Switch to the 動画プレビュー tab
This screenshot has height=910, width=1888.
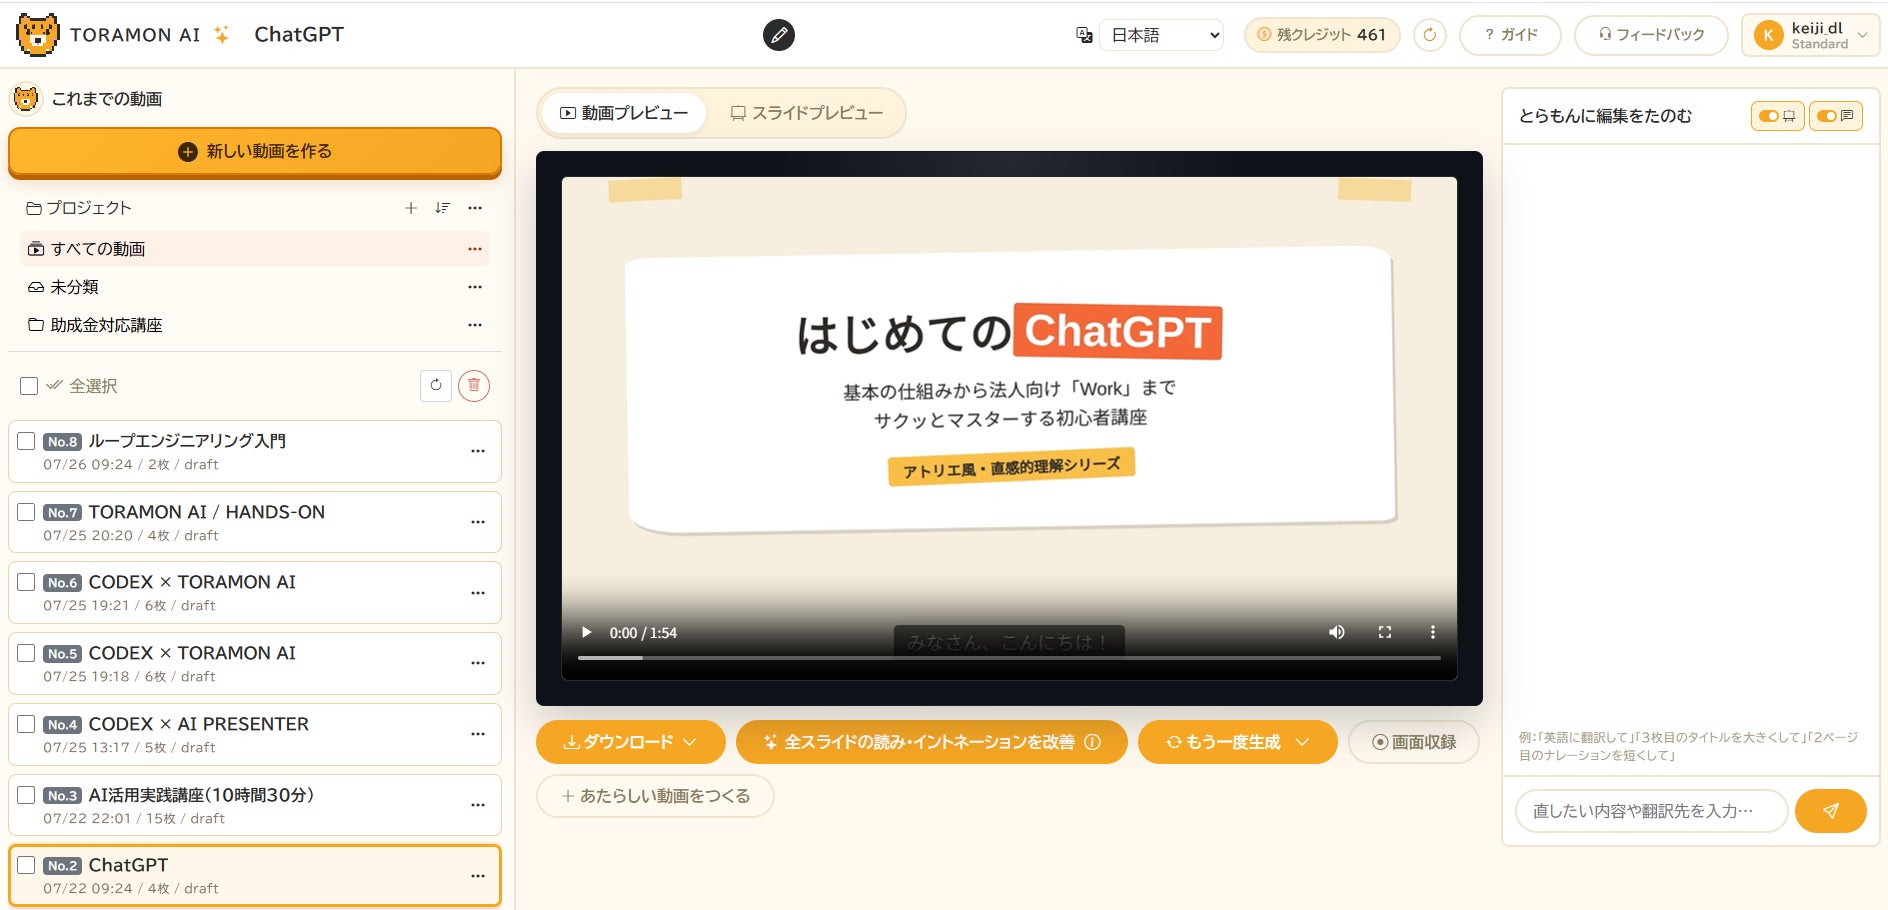(x=624, y=113)
